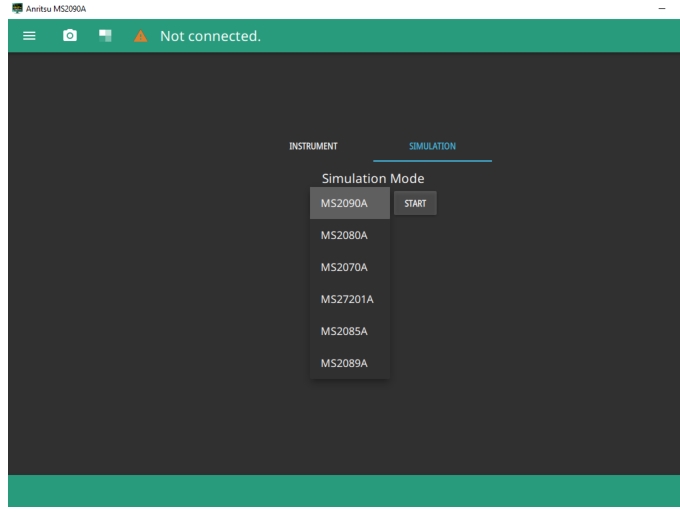Pick the MS2070A model option
Screen dimensions: 680x516
[344, 267]
